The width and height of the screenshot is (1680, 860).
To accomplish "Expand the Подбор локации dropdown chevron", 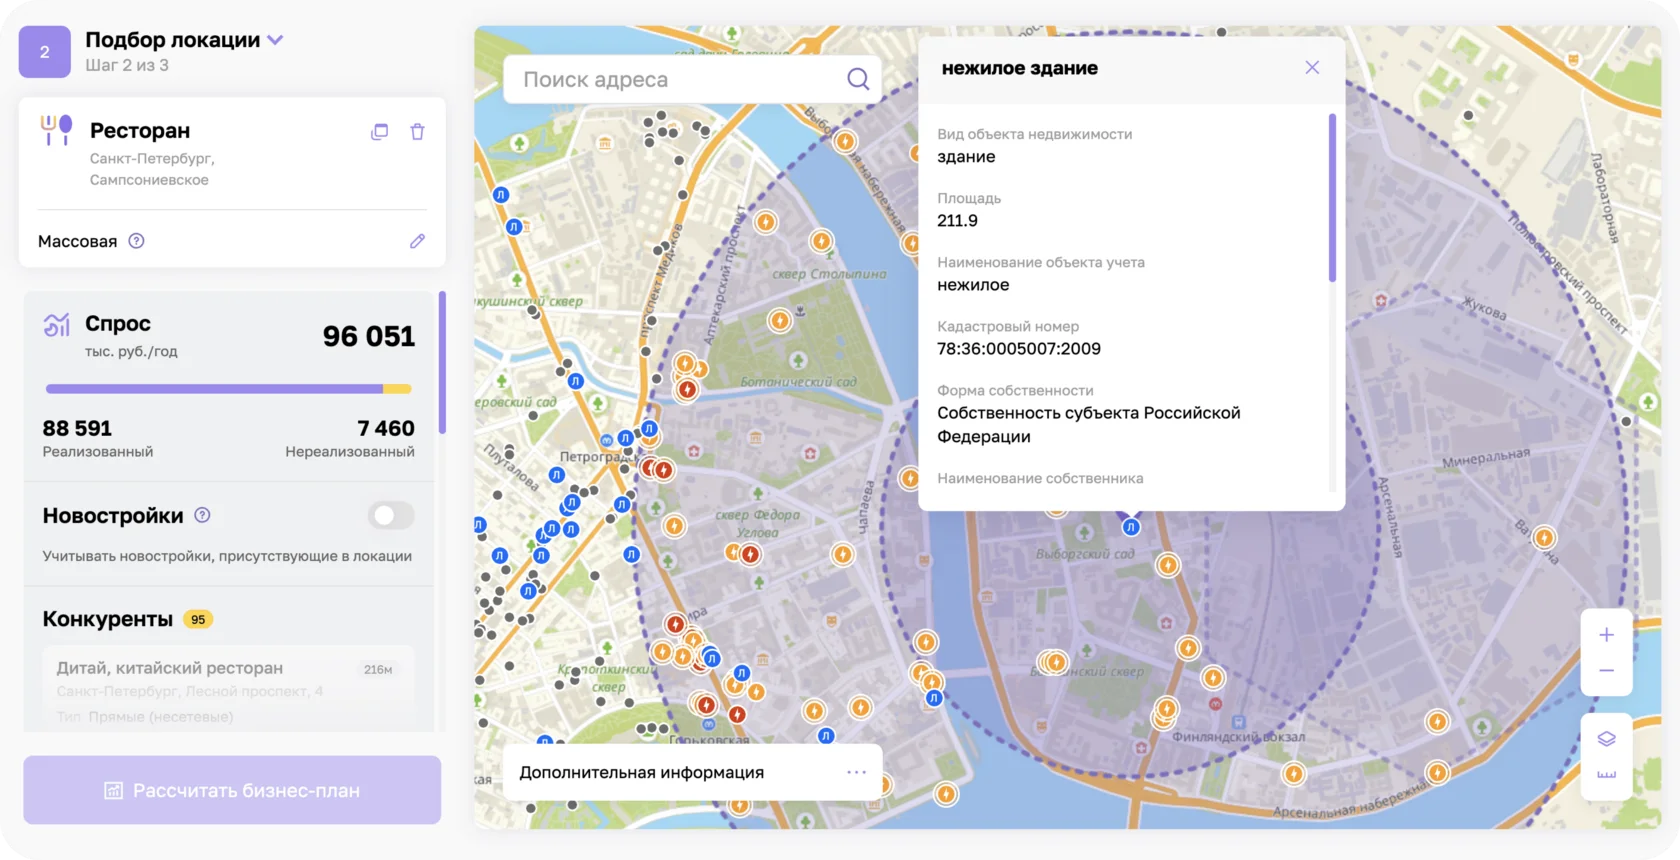I will click(x=276, y=40).
